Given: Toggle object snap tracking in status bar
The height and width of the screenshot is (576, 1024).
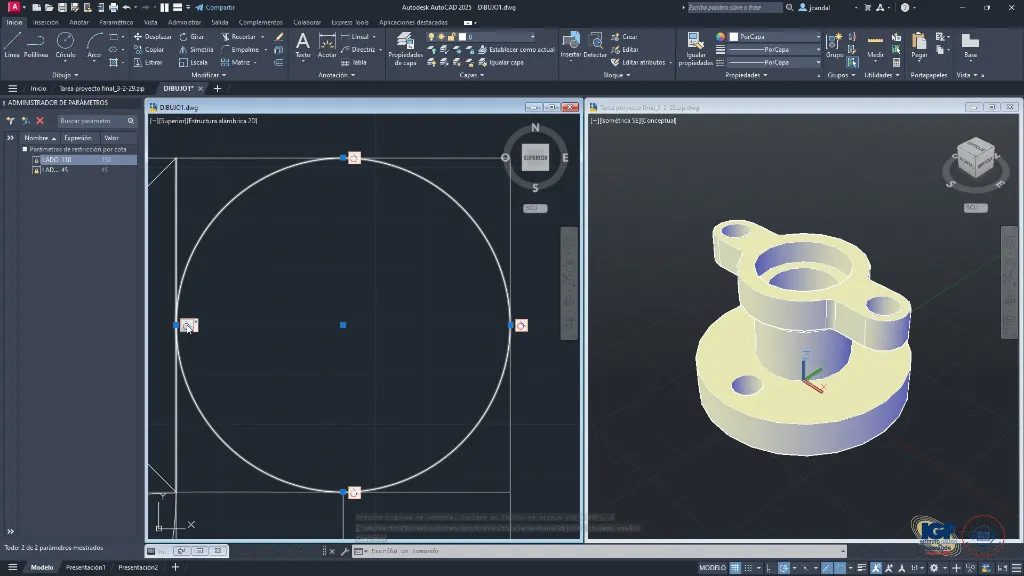Looking at the screenshot, I should (826, 568).
